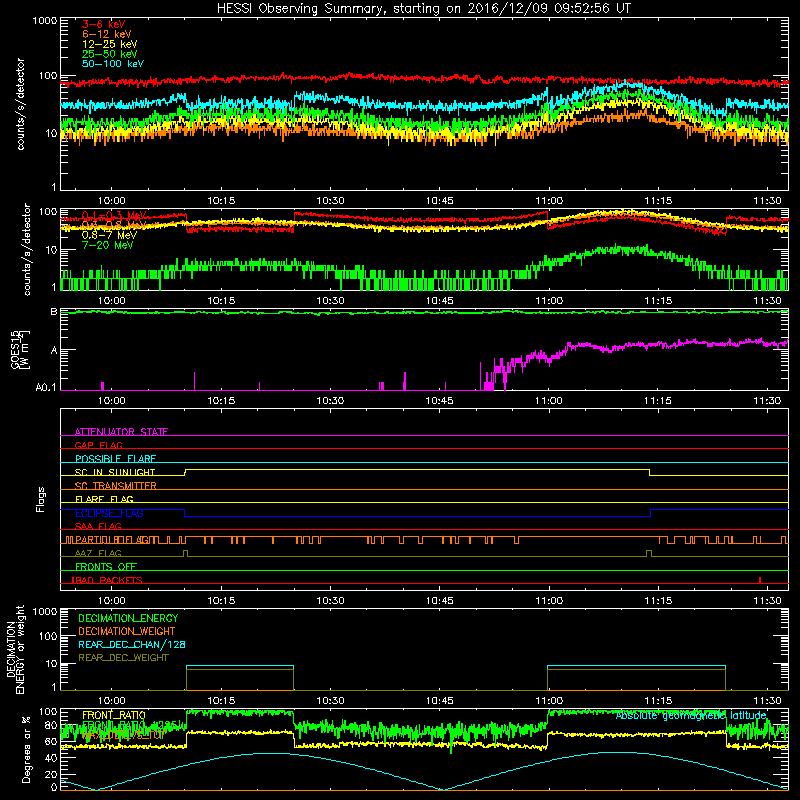Click the FRONTS_OFF flag label
The height and width of the screenshot is (800, 800).
click(106, 567)
